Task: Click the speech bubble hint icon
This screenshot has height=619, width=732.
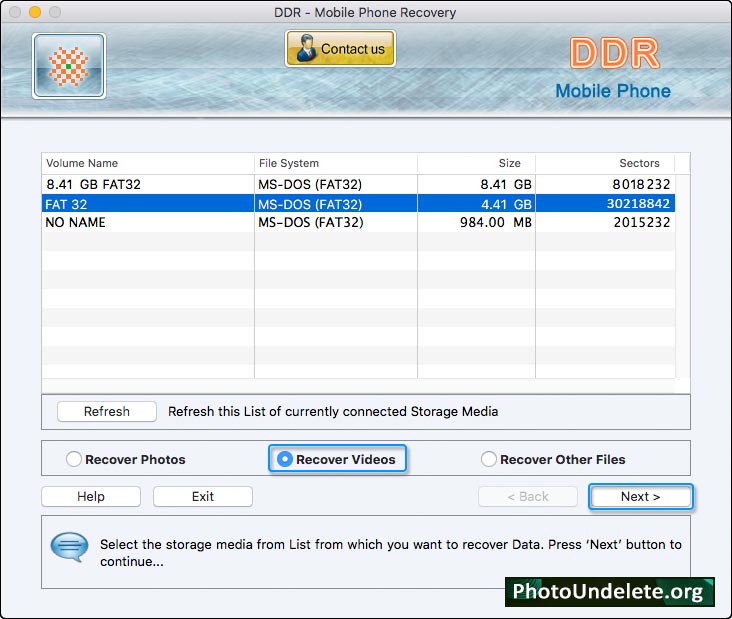Action: (x=69, y=547)
